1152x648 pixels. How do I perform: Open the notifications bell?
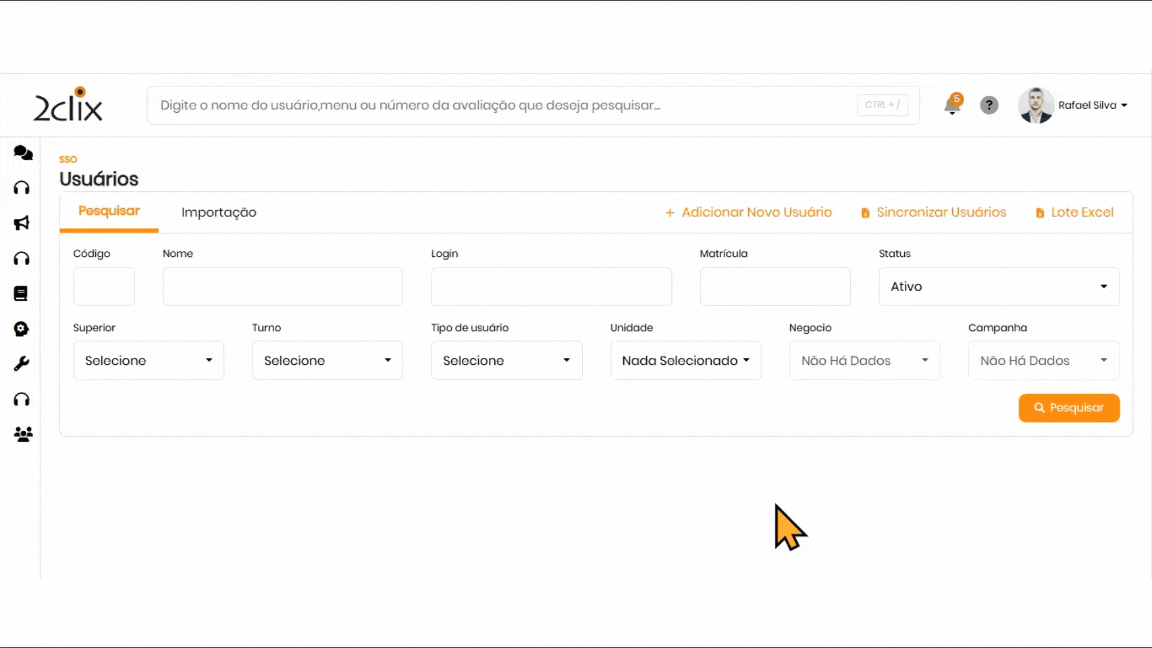(952, 106)
